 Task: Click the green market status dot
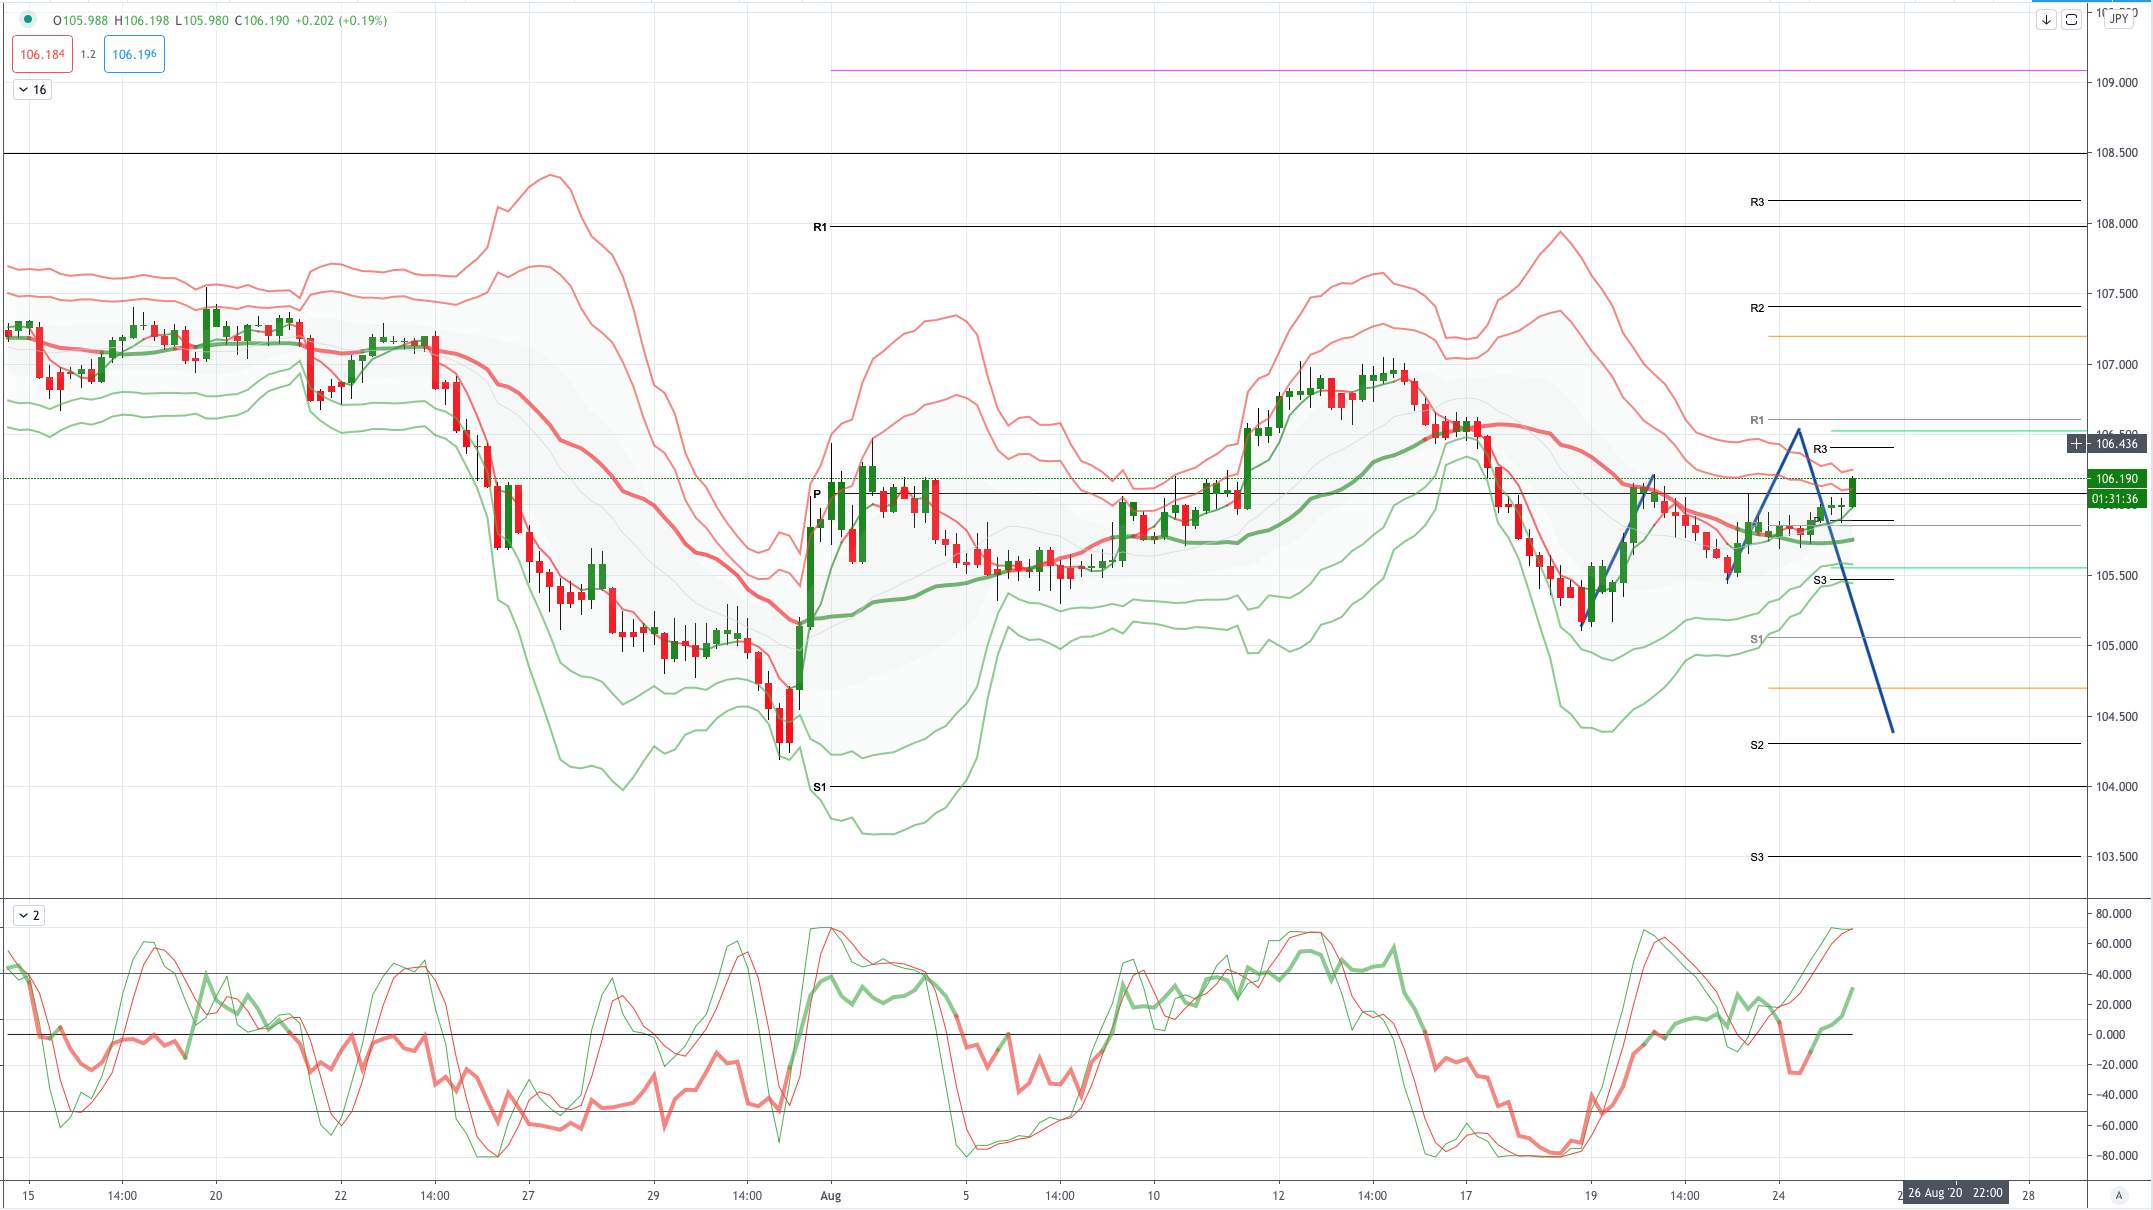pyautogui.click(x=27, y=19)
